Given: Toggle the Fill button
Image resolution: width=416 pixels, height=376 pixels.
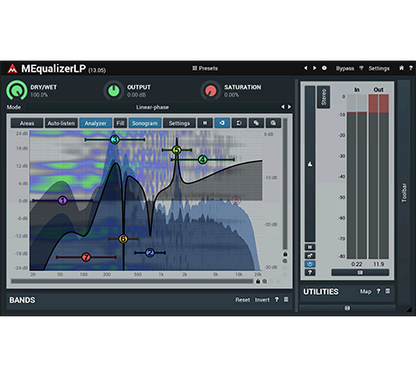Looking at the screenshot, I should tap(120, 123).
